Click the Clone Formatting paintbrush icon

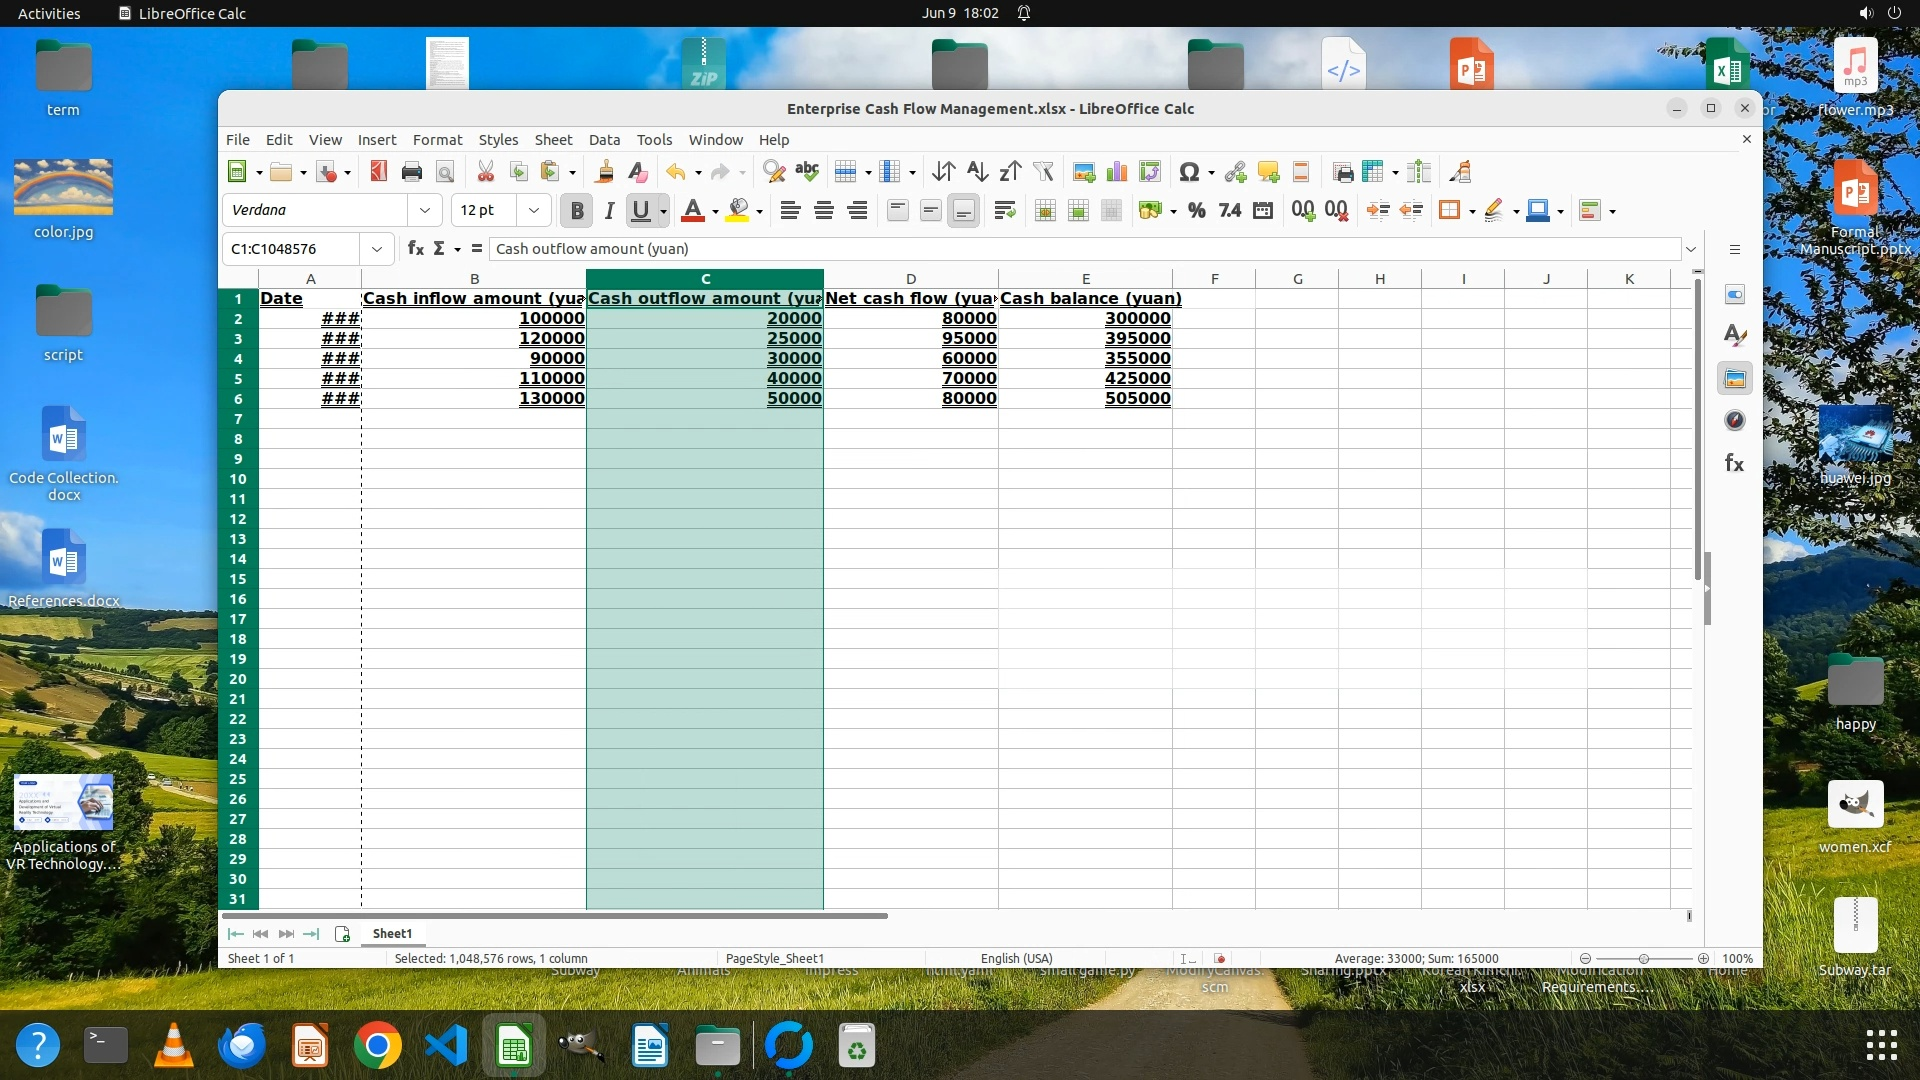(604, 172)
